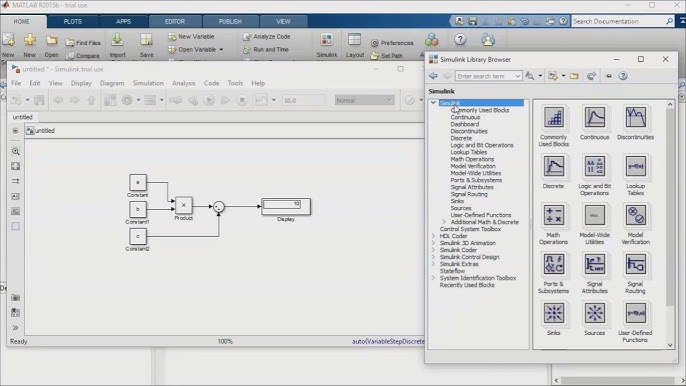Select Commonly Used Blocks in library tree
This screenshot has width=686, height=386.
pyautogui.click(x=480, y=110)
